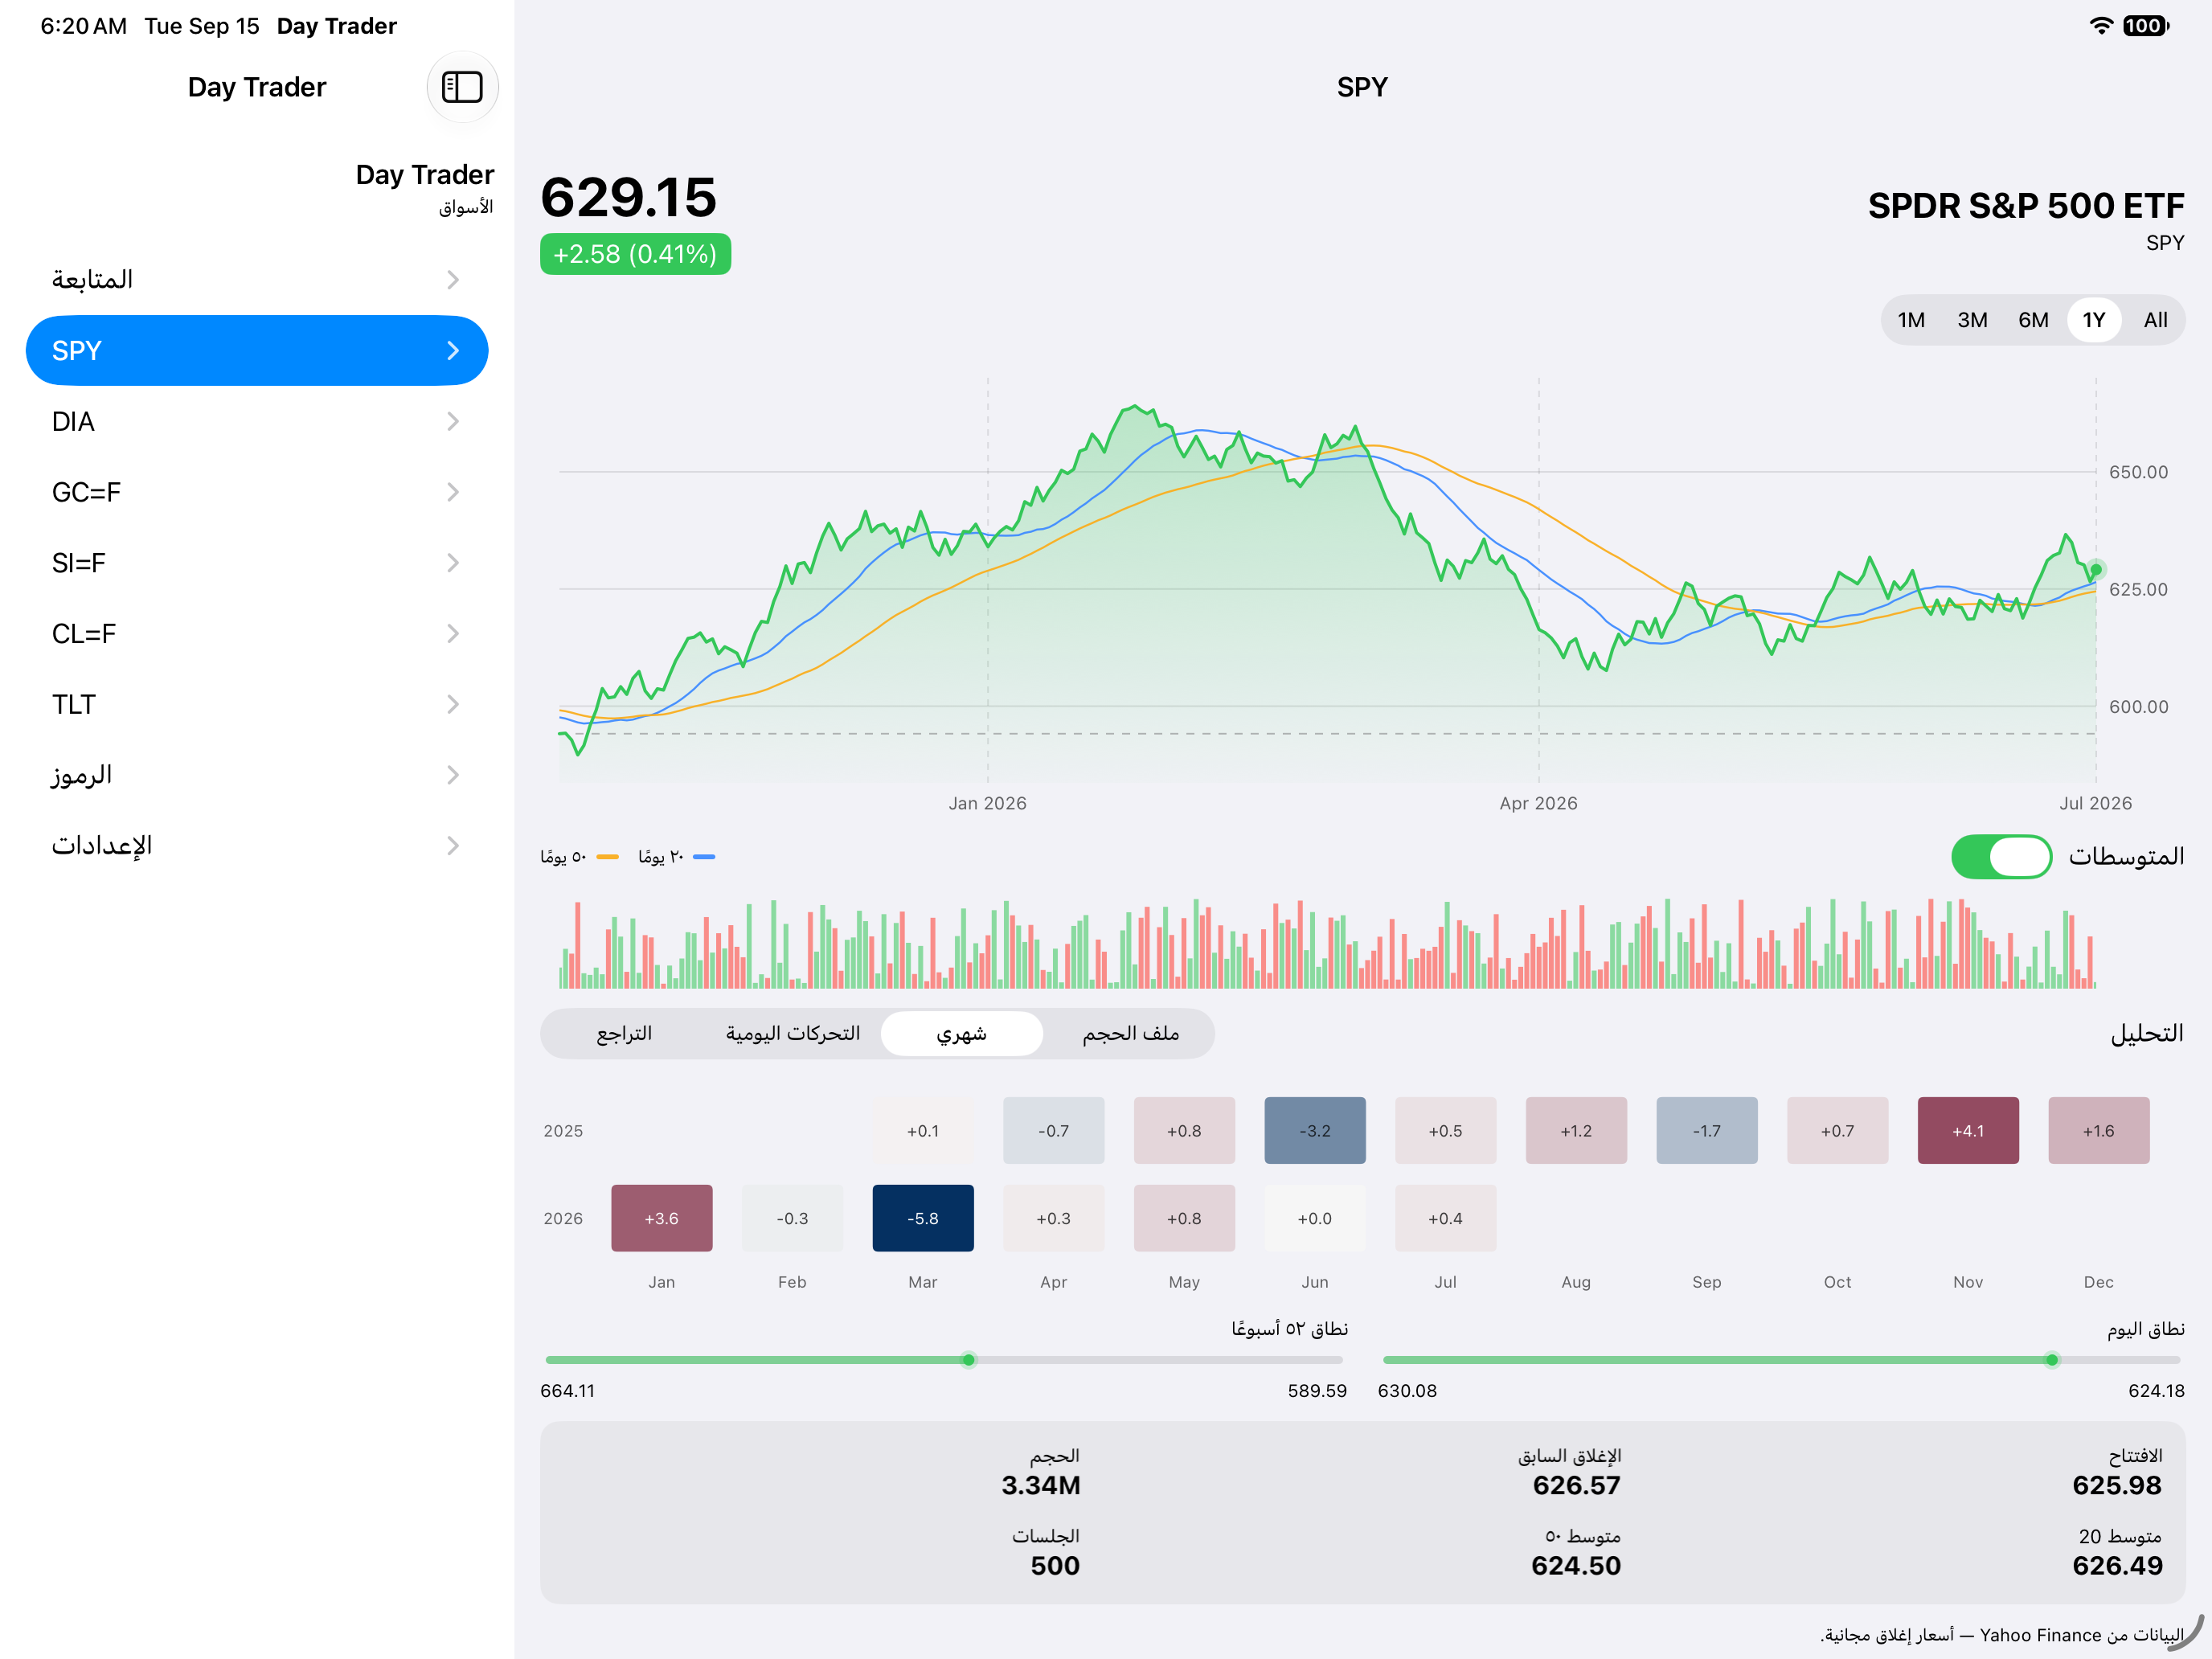Screen dimensions: 2212x1659
Task: Tap the July 2026 +0.4 heatmap cell
Action: tap(1445, 1218)
